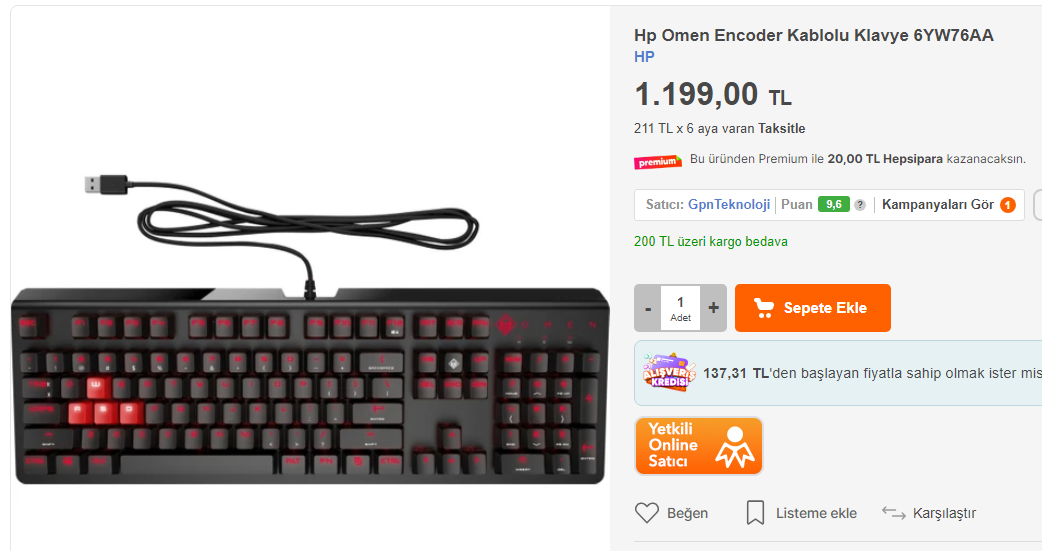The height and width of the screenshot is (551, 1042).
Task: Click the 9,6 seller score badge
Action: 833,205
